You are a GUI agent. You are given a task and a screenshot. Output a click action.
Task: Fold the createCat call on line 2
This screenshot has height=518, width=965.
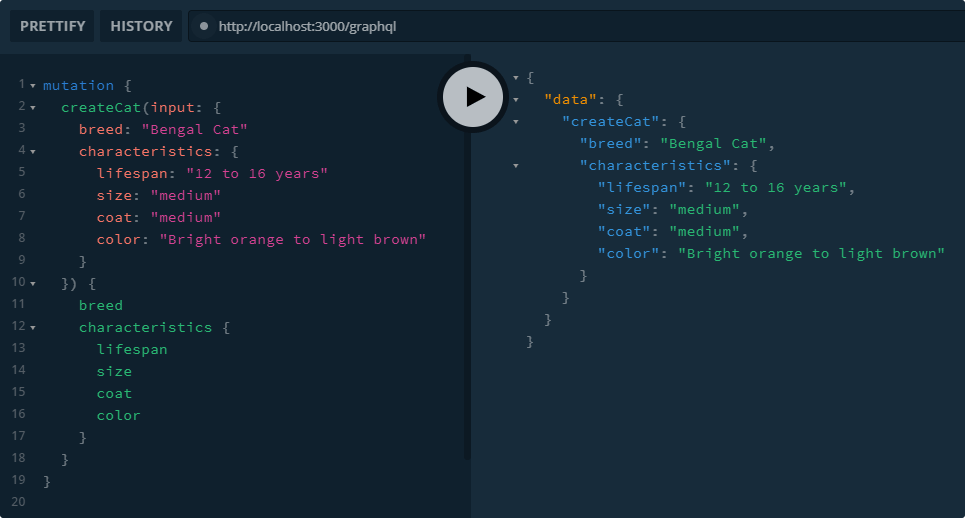(33, 108)
